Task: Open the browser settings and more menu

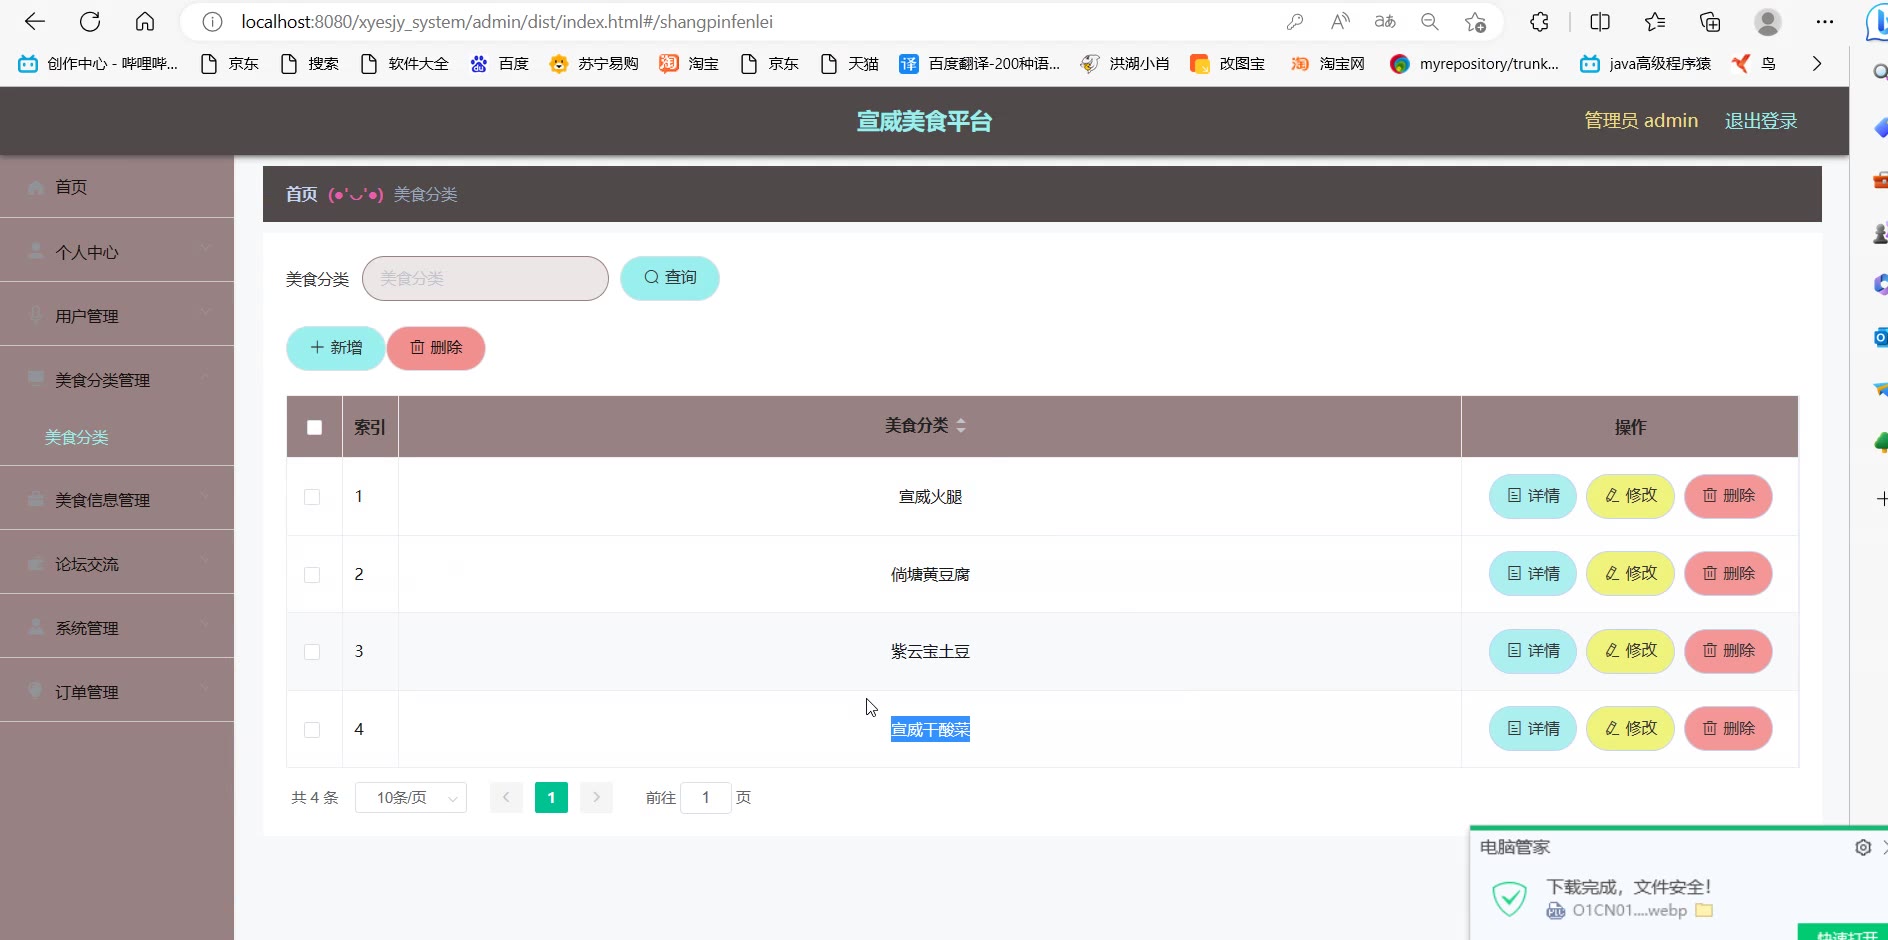Action: (1825, 21)
